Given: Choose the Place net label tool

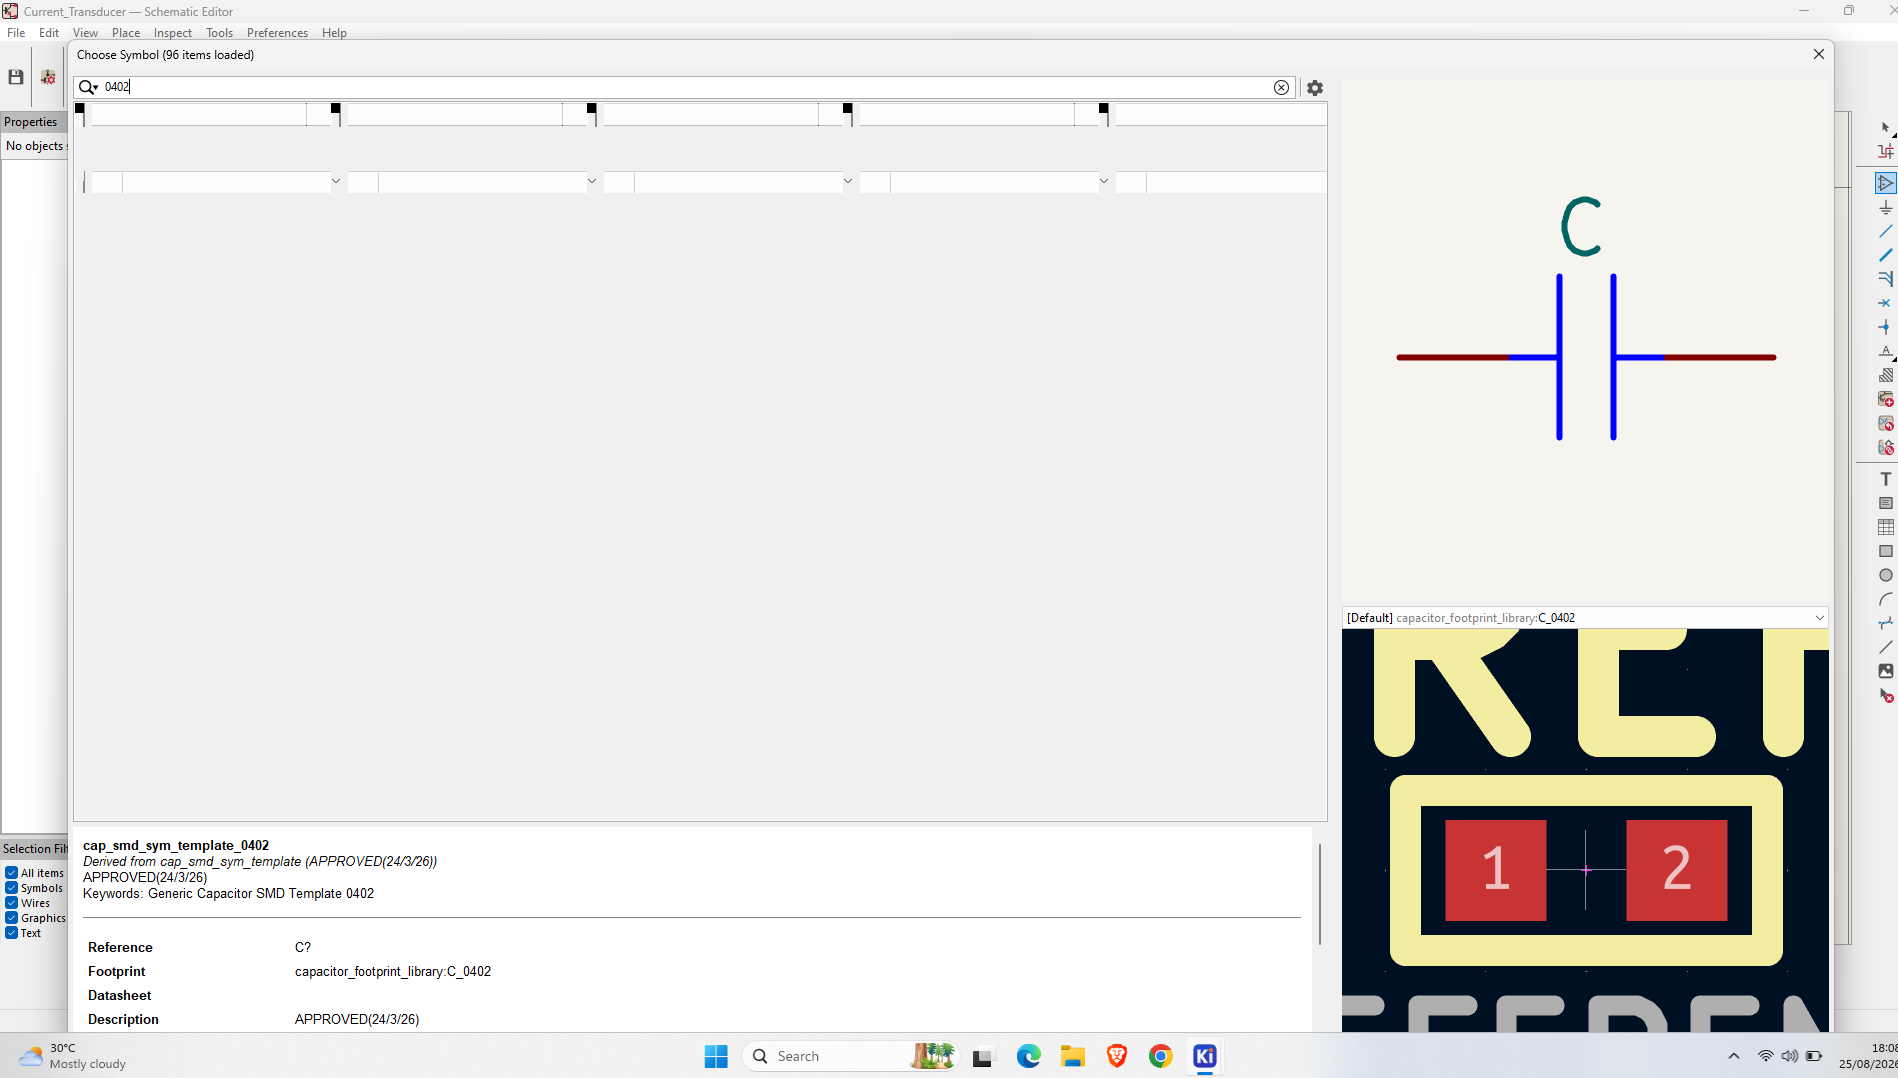Looking at the screenshot, I should pos(1885,351).
